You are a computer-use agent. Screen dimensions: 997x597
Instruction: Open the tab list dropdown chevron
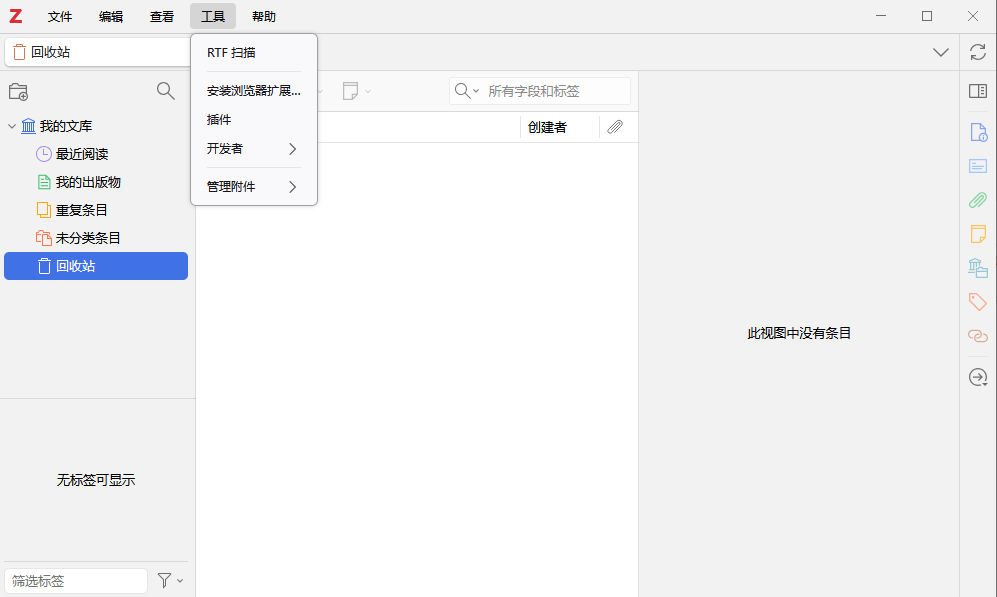tap(940, 52)
